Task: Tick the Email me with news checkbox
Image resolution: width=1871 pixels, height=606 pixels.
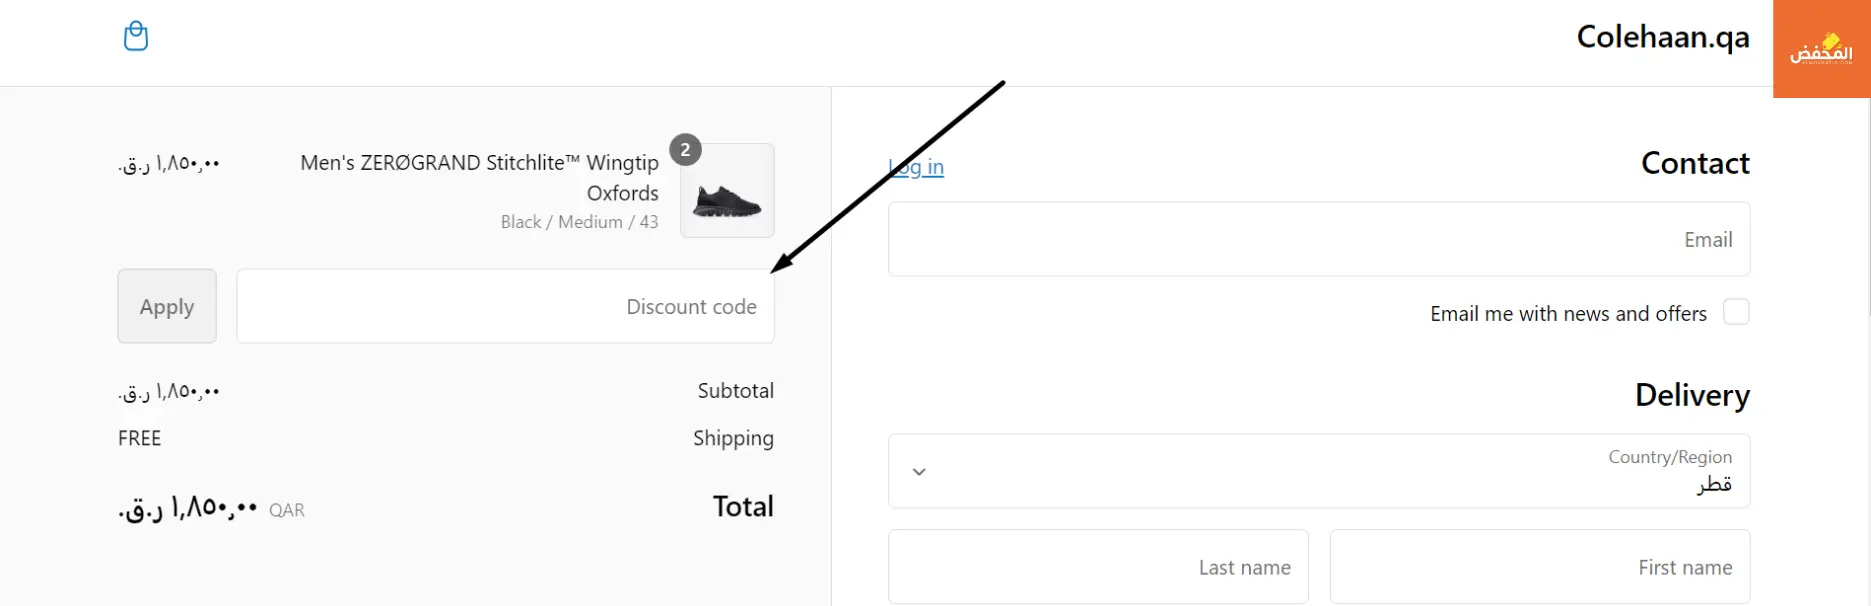Action: coord(1736,312)
